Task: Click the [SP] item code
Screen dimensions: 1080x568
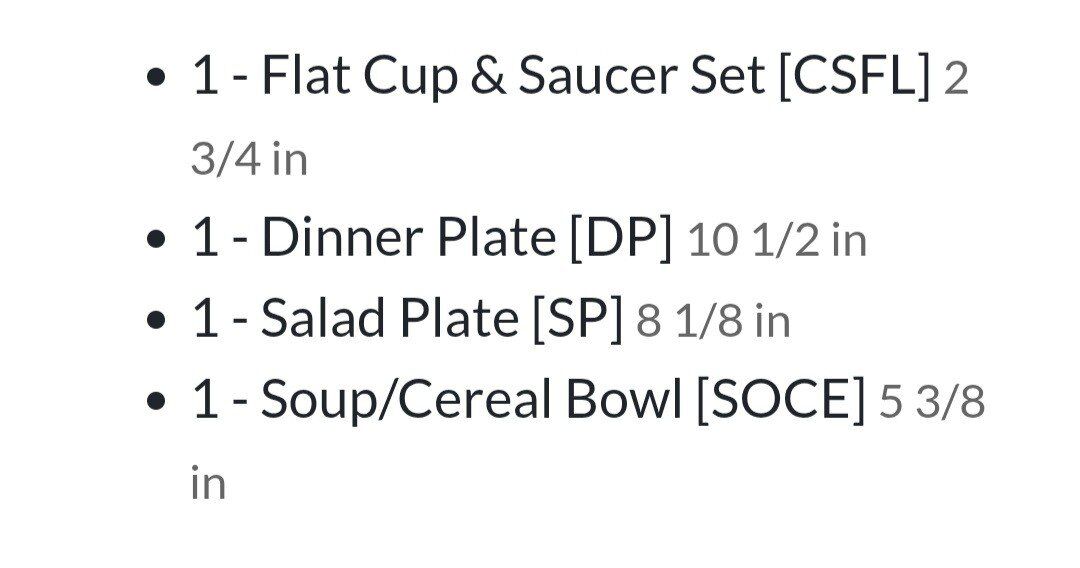Action: coord(578,320)
